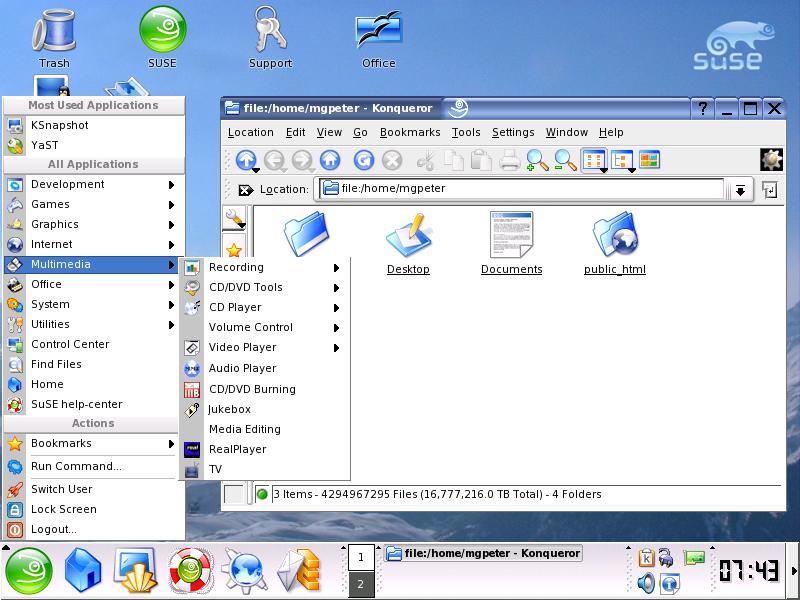Open the public_html folder
This screenshot has height=600, width=800.
pos(615,244)
